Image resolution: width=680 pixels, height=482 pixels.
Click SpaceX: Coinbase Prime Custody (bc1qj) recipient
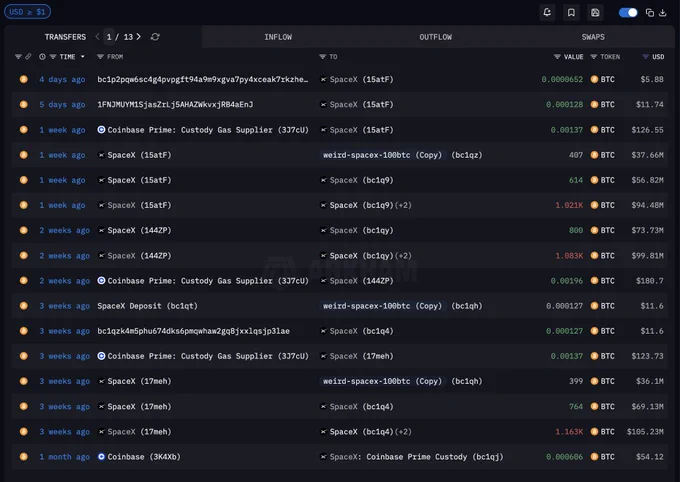point(412,457)
